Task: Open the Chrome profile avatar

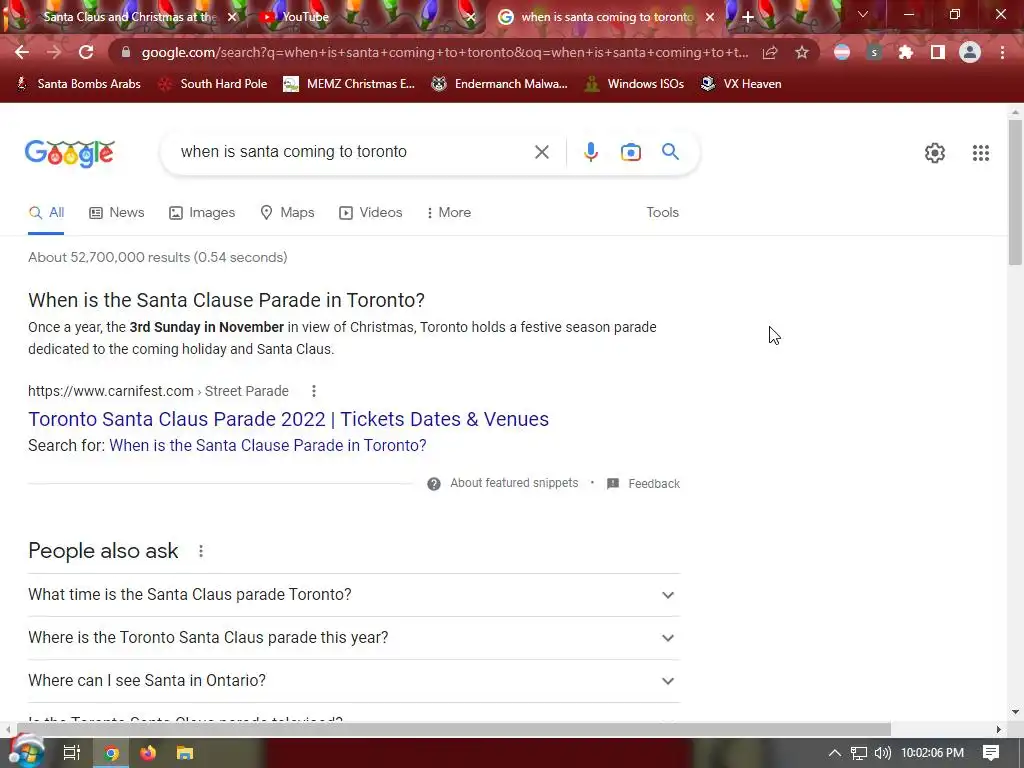Action: coord(970,52)
